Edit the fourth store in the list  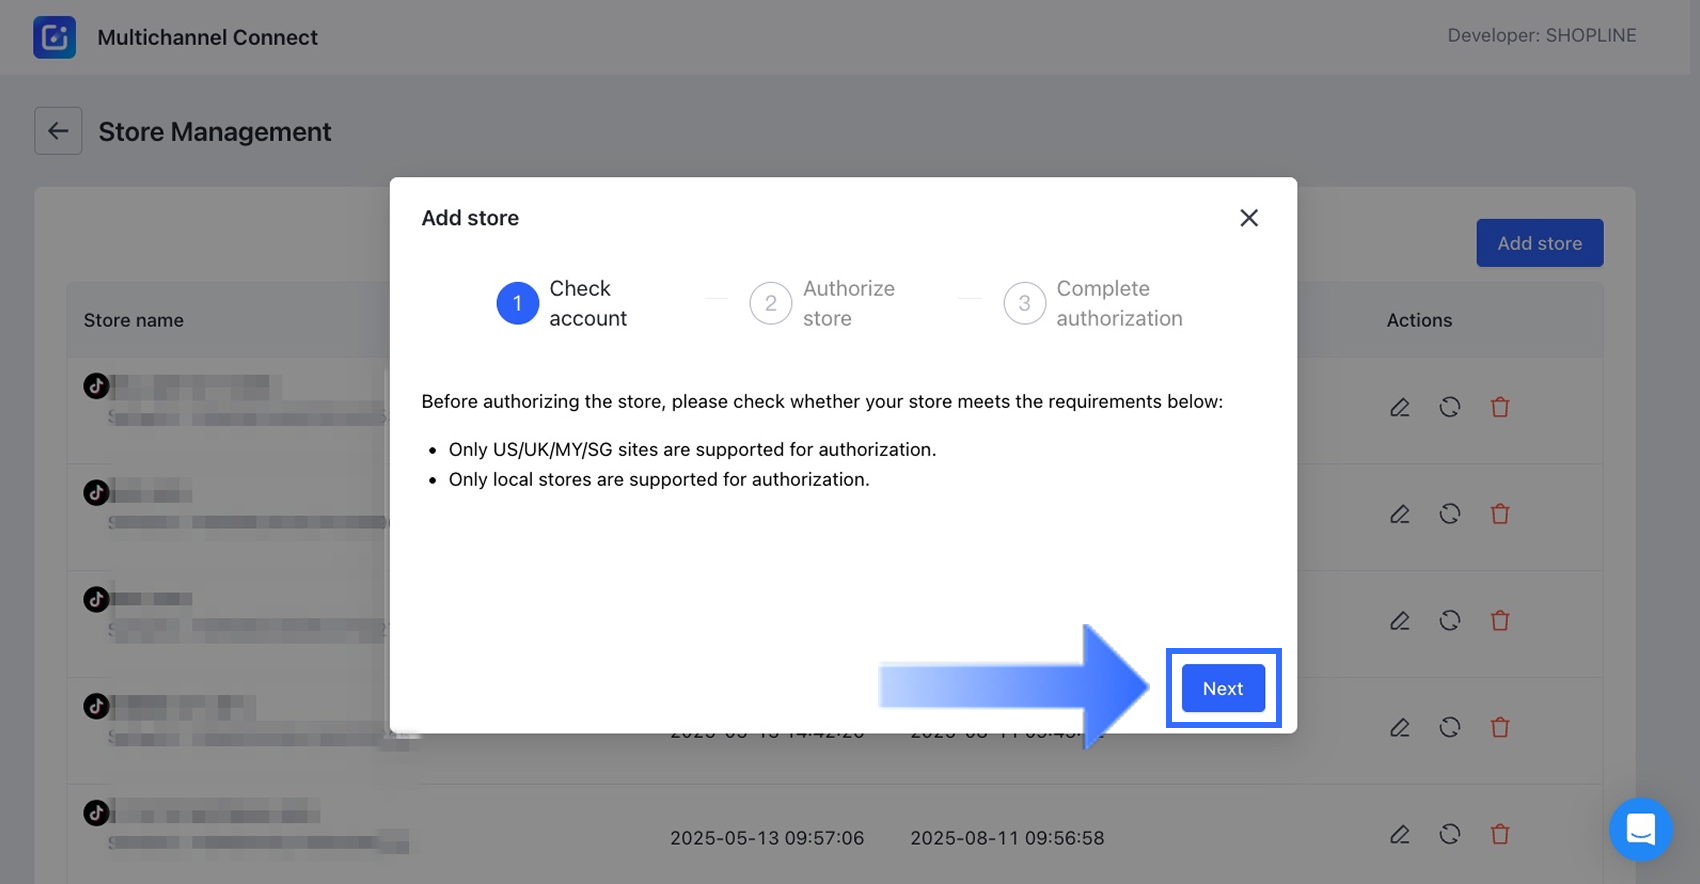(1400, 727)
